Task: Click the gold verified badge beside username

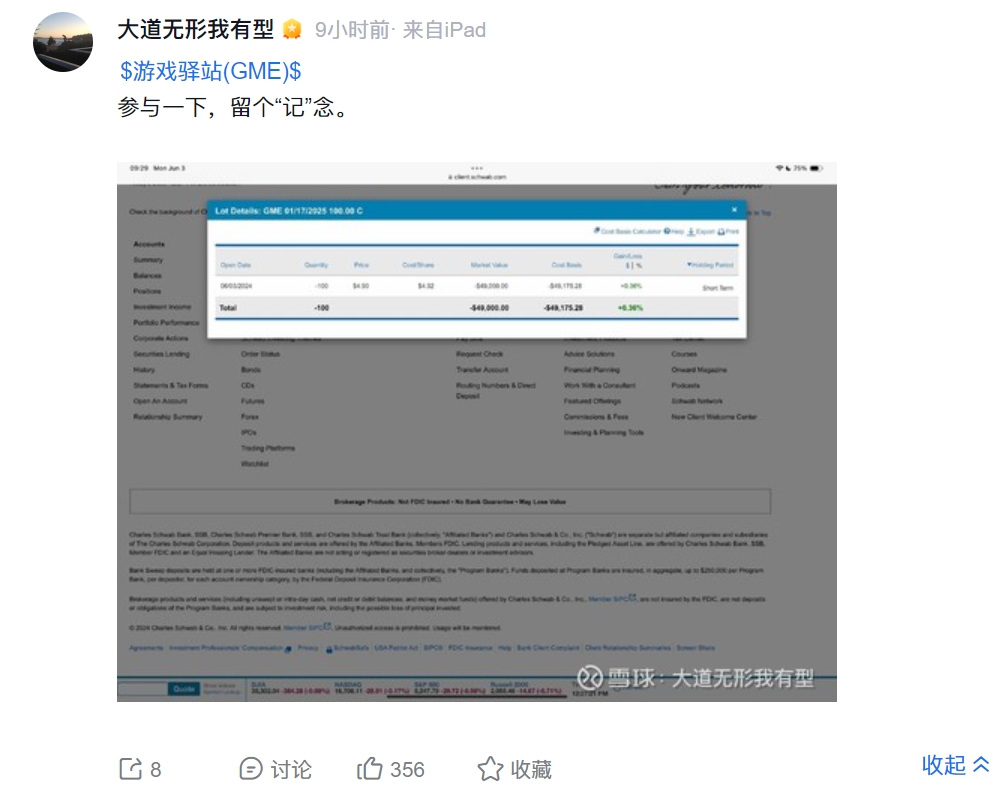Action: coord(292,30)
